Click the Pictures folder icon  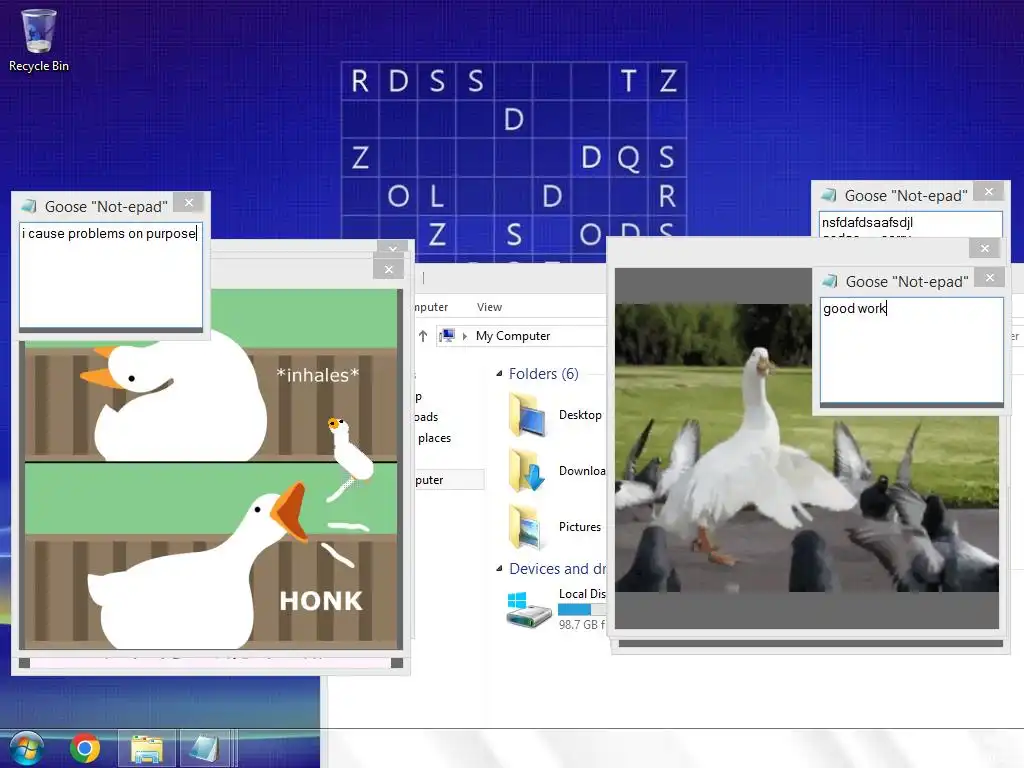click(527, 527)
